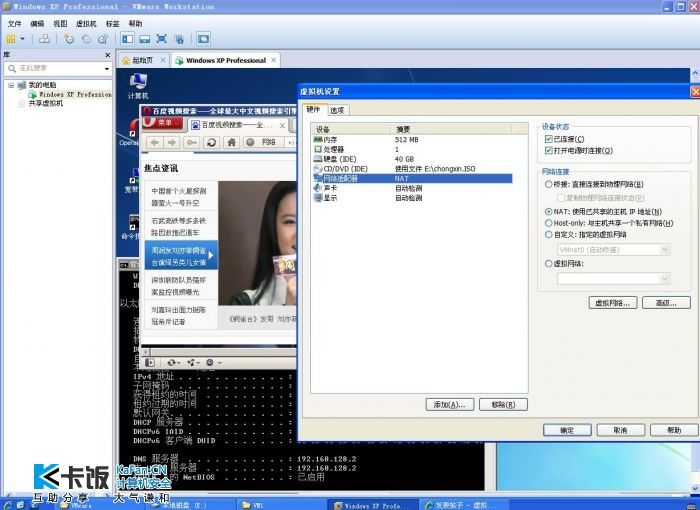Click Opera Link sync status icon
The height and width of the screenshot is (510, 700).
pyautogui.click(x=173, y=363)
